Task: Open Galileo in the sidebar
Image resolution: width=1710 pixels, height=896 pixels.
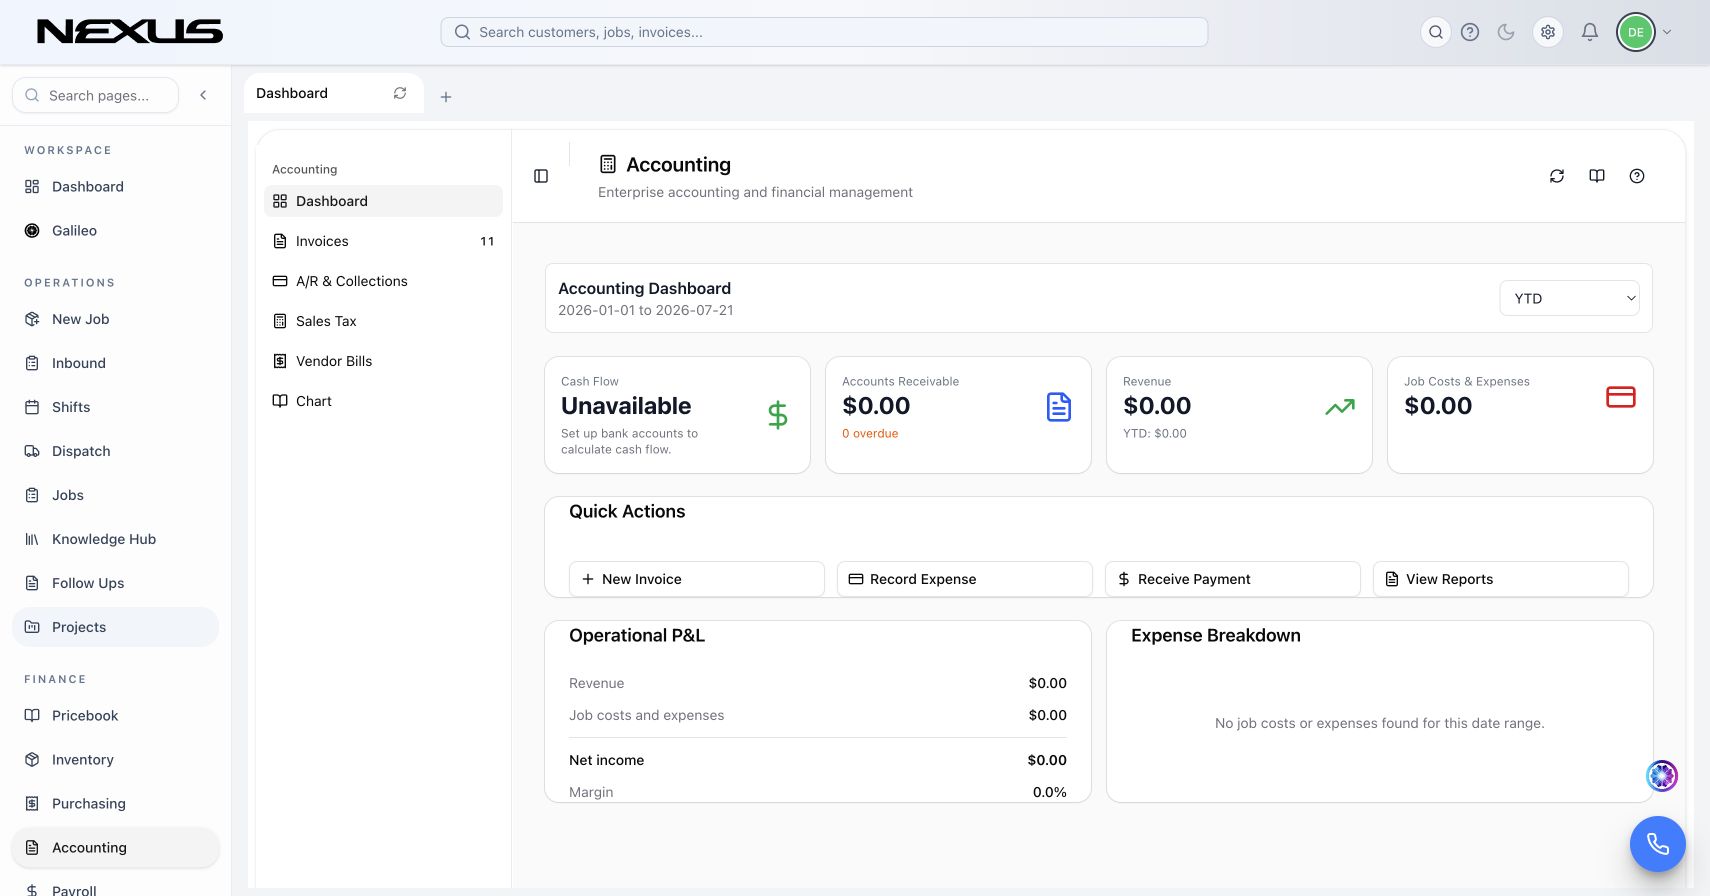Action: 115,231
